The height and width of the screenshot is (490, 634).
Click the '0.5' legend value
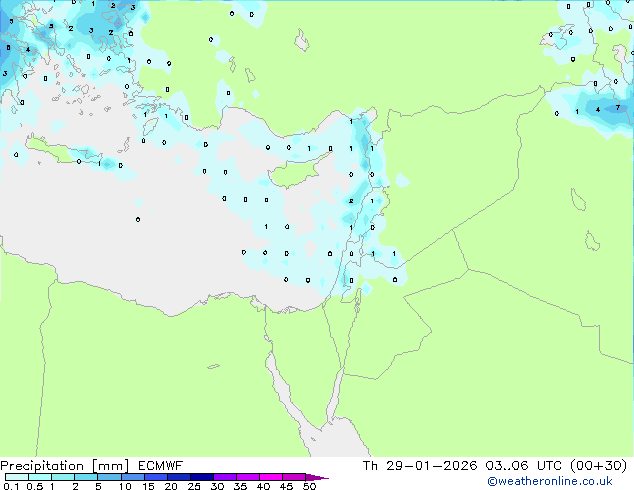[x=35, y=486]
